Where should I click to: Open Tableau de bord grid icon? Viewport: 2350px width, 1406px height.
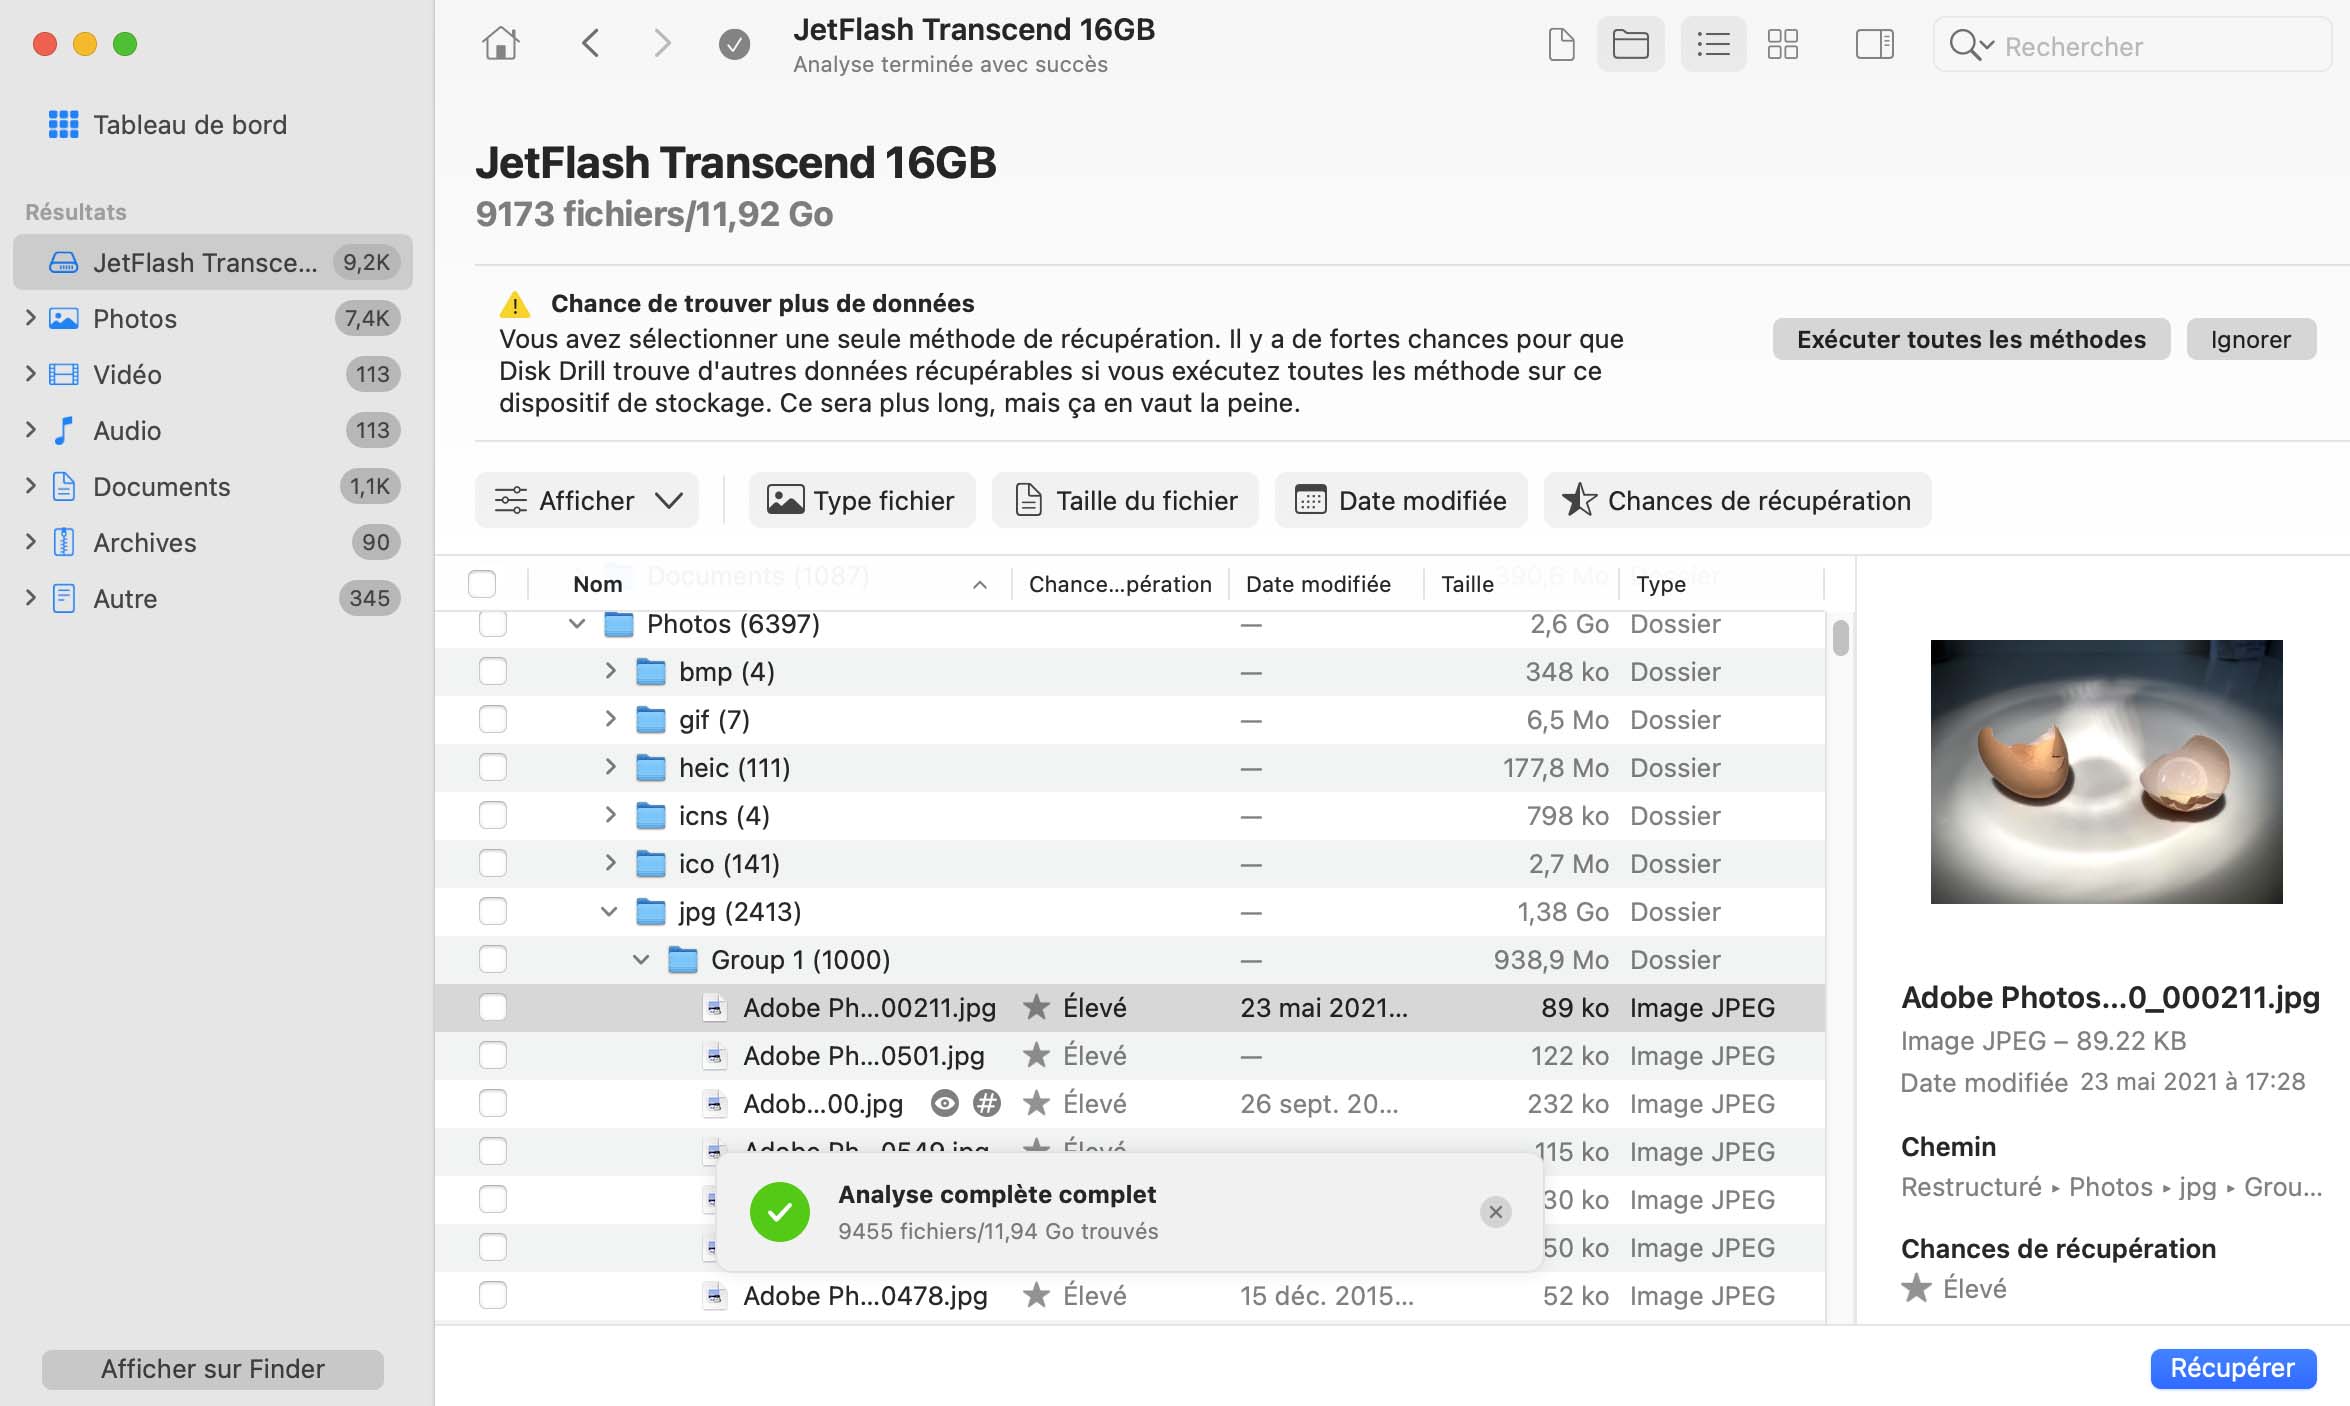63,124
